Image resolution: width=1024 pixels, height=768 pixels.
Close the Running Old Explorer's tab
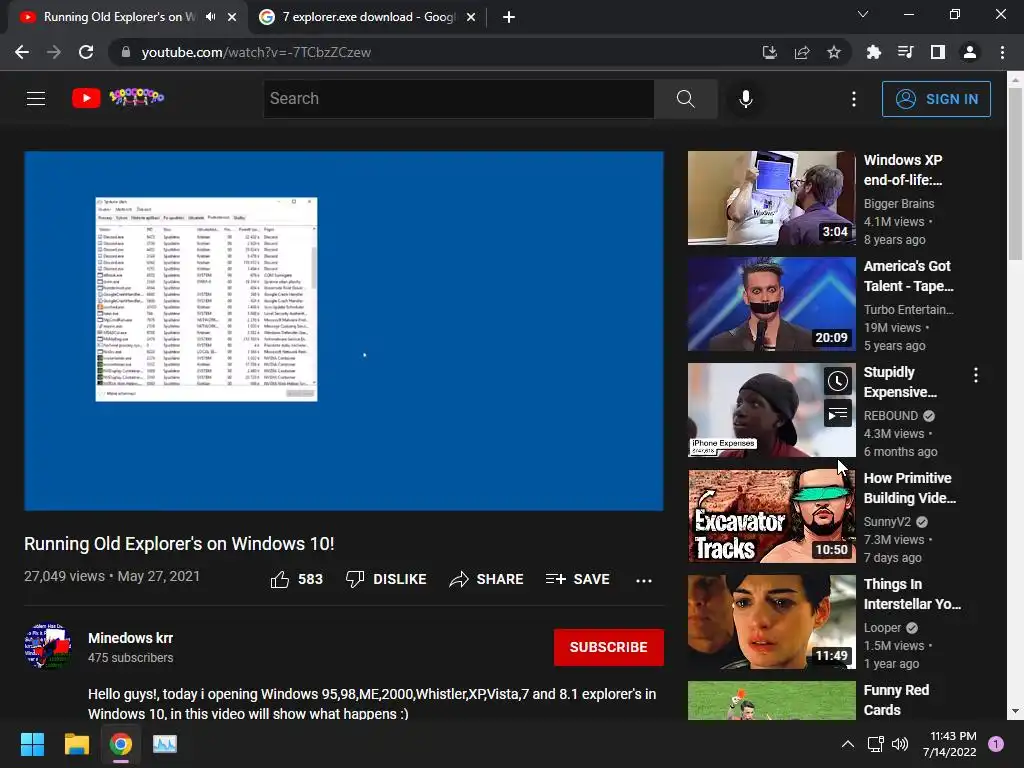[x=232, y=17]
